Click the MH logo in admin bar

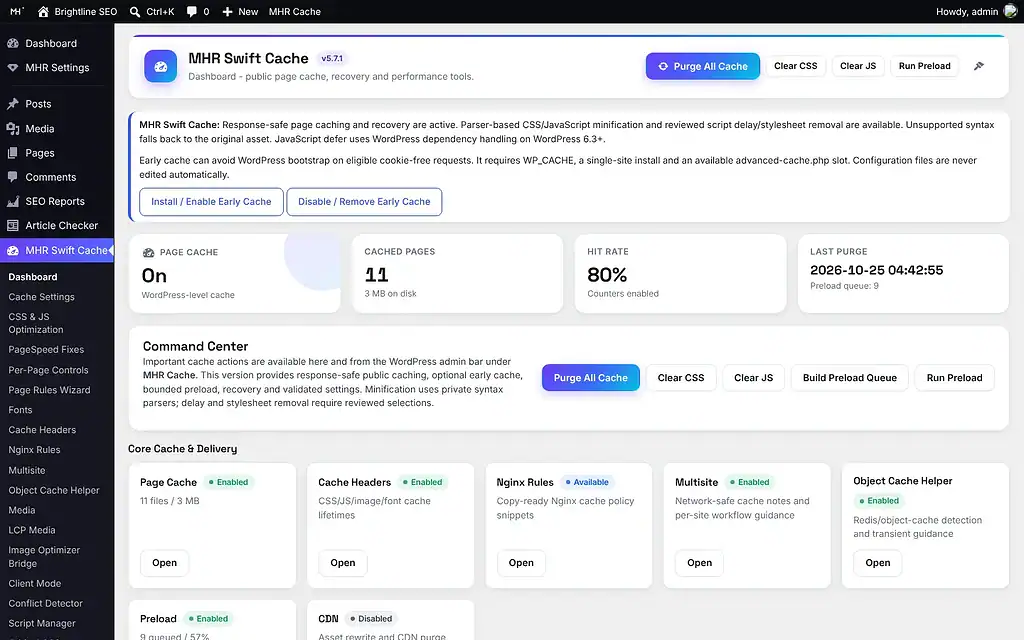pyautogui.click(x=17, y=11)
